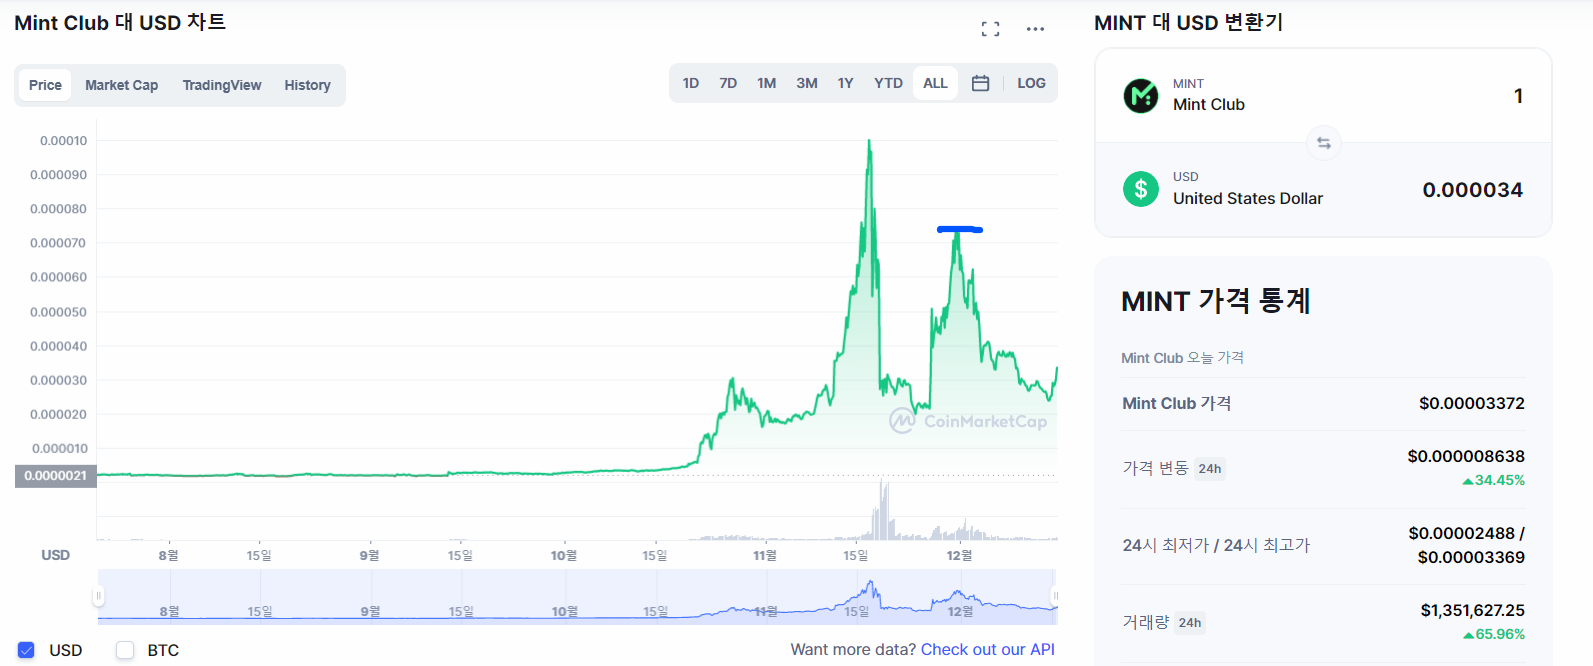Click the 24h badge next to 가격 변동
Viewport: 1593px width, 666px height.
pos(1210,468)
